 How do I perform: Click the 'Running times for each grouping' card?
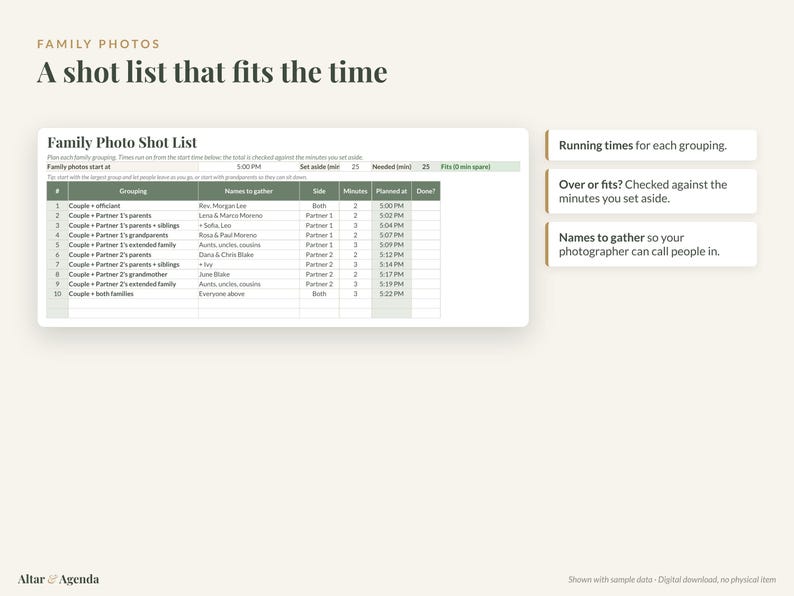pos(651,145)
